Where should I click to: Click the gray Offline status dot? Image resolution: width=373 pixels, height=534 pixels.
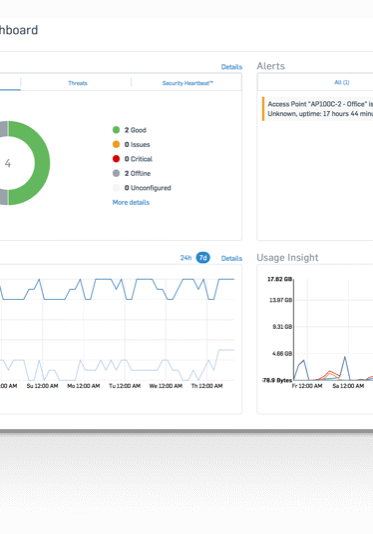click(116, 173)
